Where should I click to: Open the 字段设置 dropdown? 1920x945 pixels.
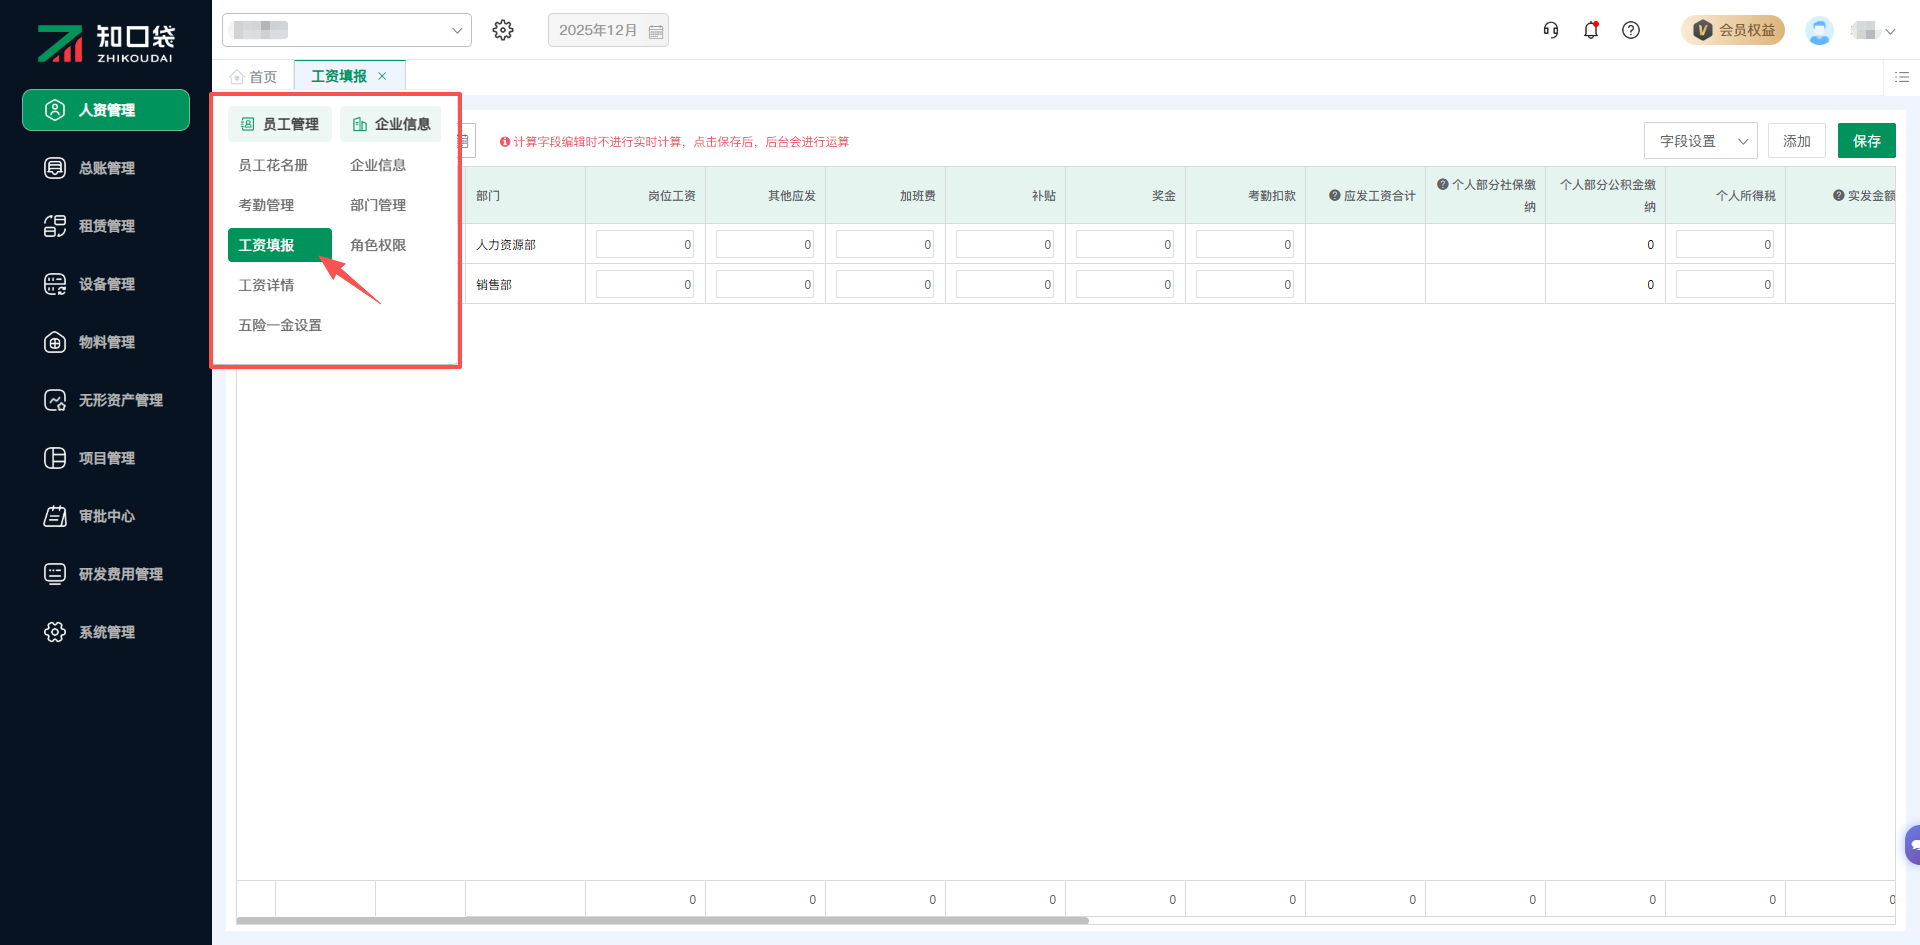tap(1701, 141)
